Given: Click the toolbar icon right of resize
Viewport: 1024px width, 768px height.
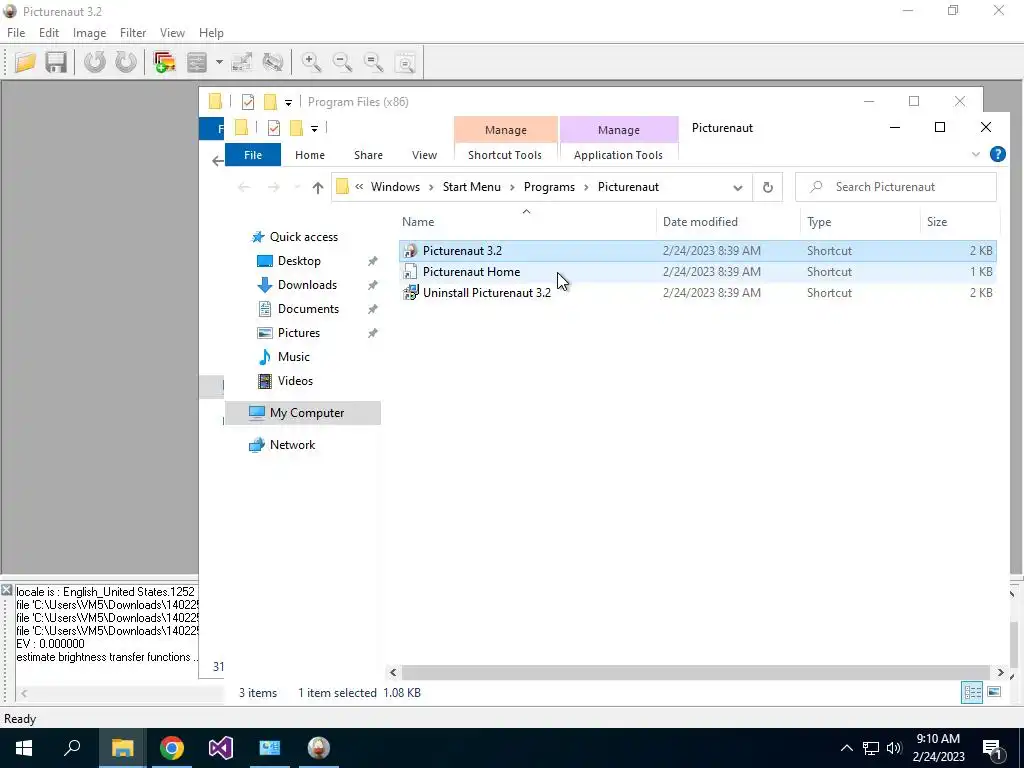Looking at the screenshot, I should 272,63.
